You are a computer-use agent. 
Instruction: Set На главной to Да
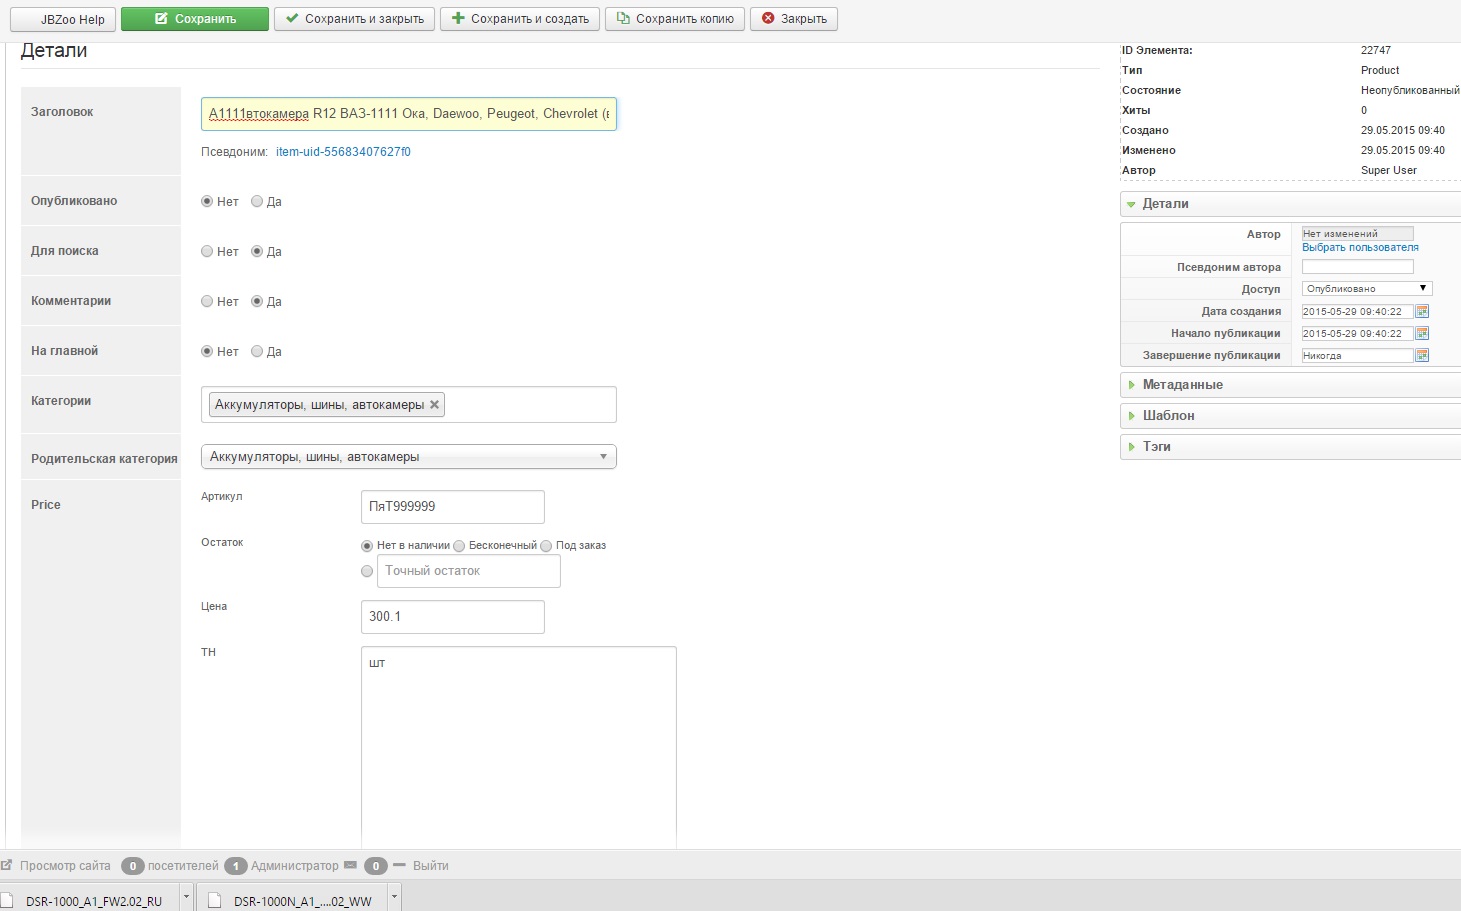tap(257, 352)
